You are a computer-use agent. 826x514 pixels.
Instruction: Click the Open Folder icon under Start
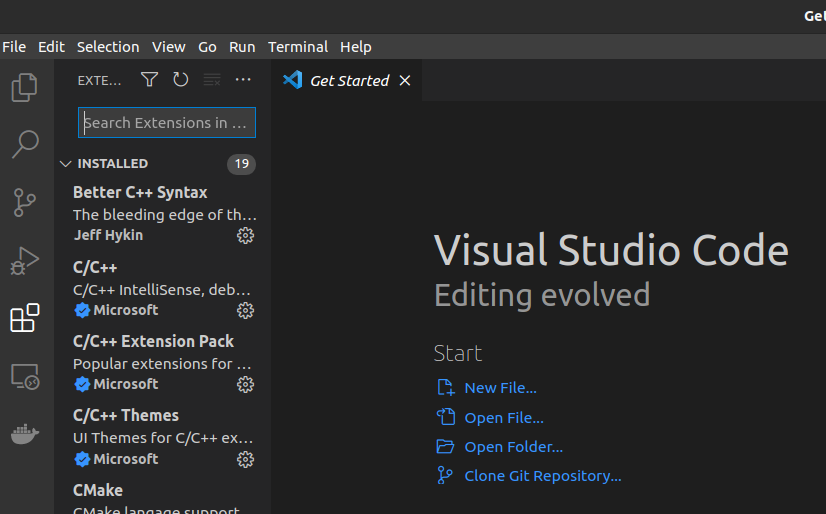pos(445,447)
